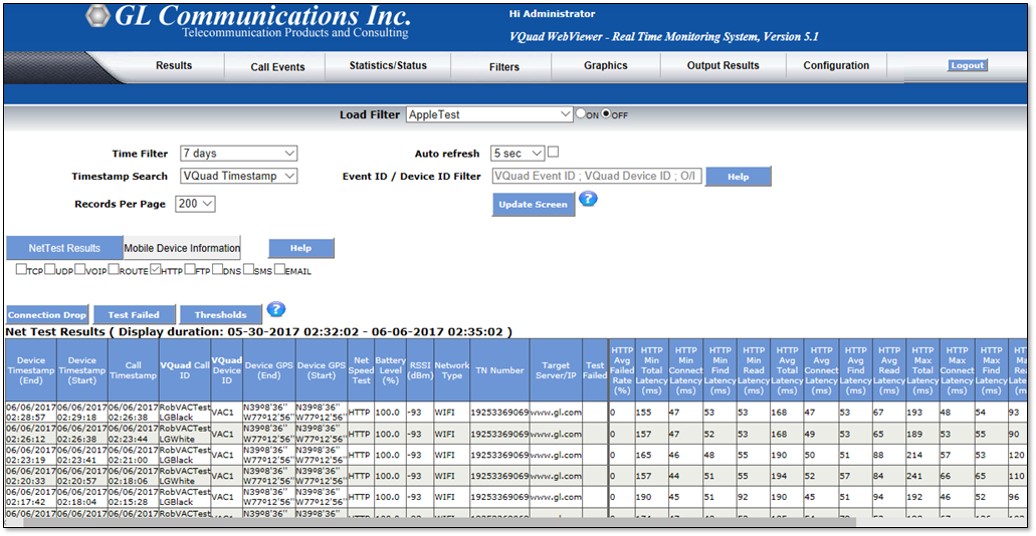Enable the VOIP test checkbox
Screen dimensions: 1036x536
(80, 269)
